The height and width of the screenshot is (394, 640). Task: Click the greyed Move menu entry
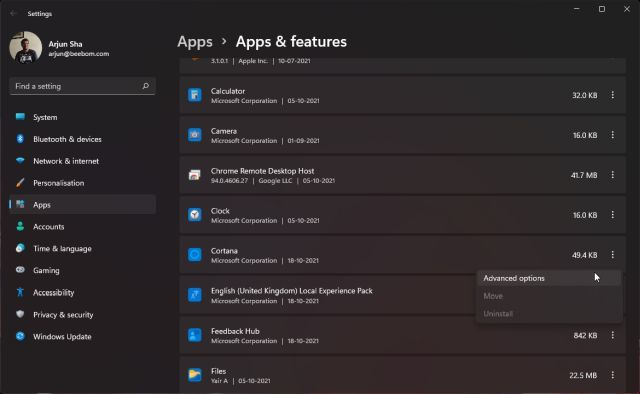coord(549,296)
